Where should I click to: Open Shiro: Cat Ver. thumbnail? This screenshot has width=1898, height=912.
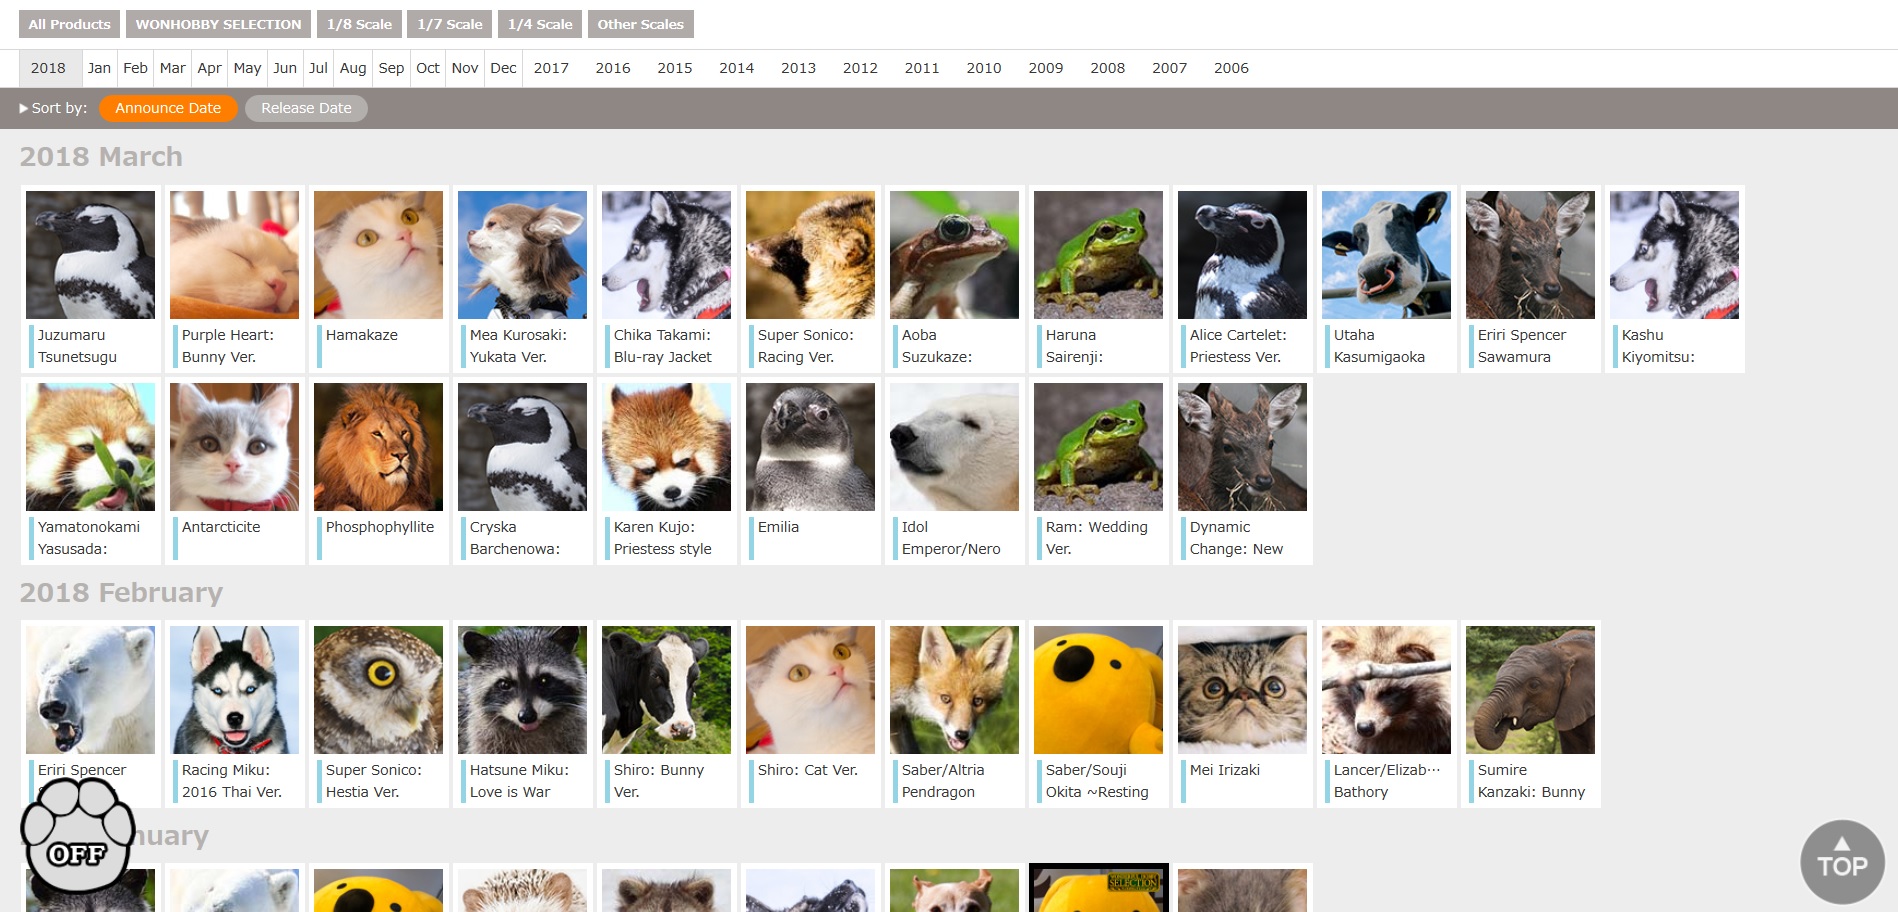click(810, 690)
